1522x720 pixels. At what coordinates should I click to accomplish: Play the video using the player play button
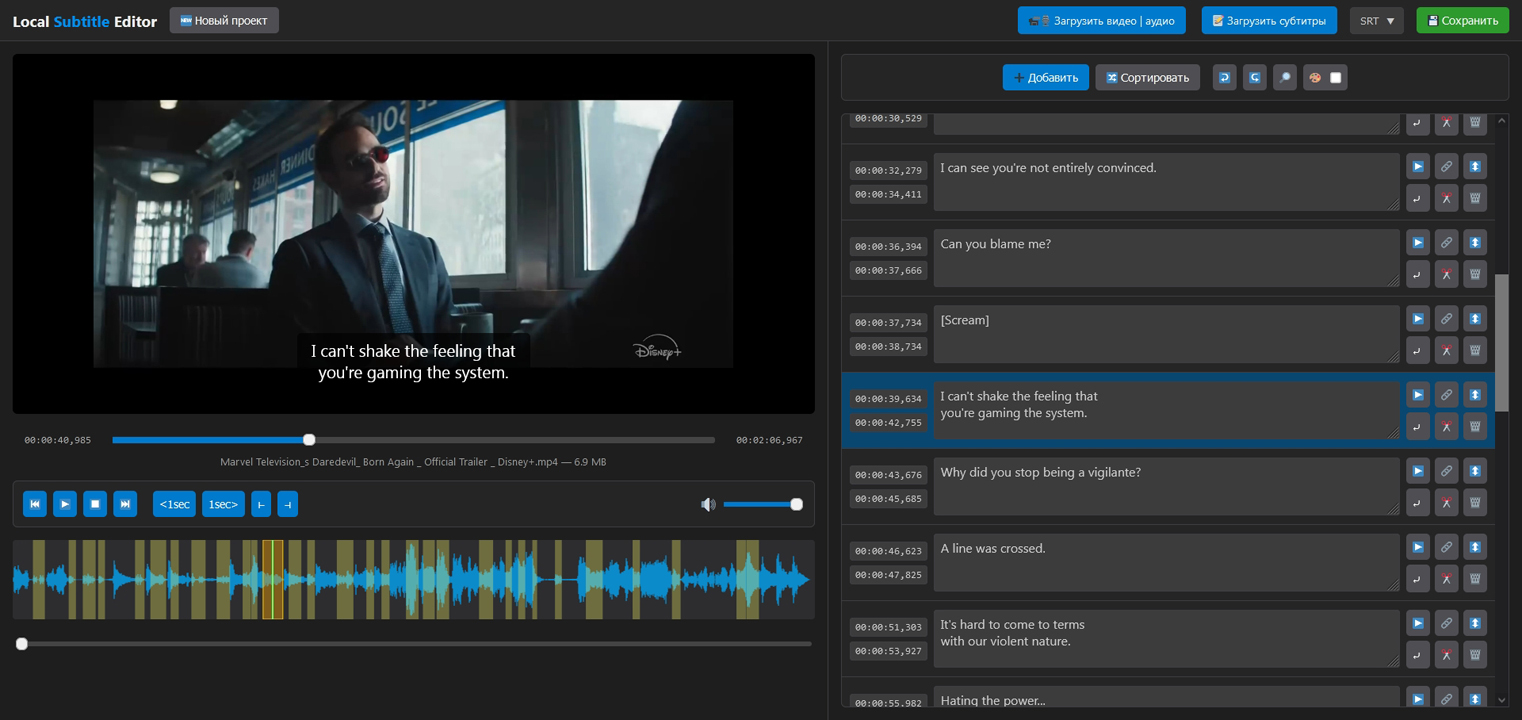(x=65, y=504)
